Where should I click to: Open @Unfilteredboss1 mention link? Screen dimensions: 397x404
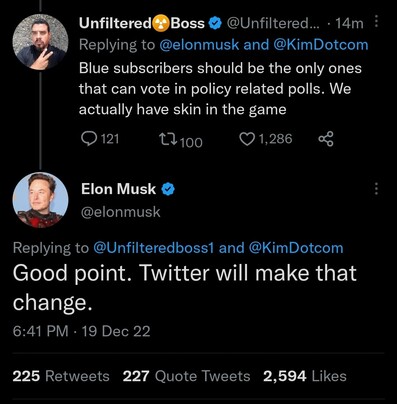153,248
